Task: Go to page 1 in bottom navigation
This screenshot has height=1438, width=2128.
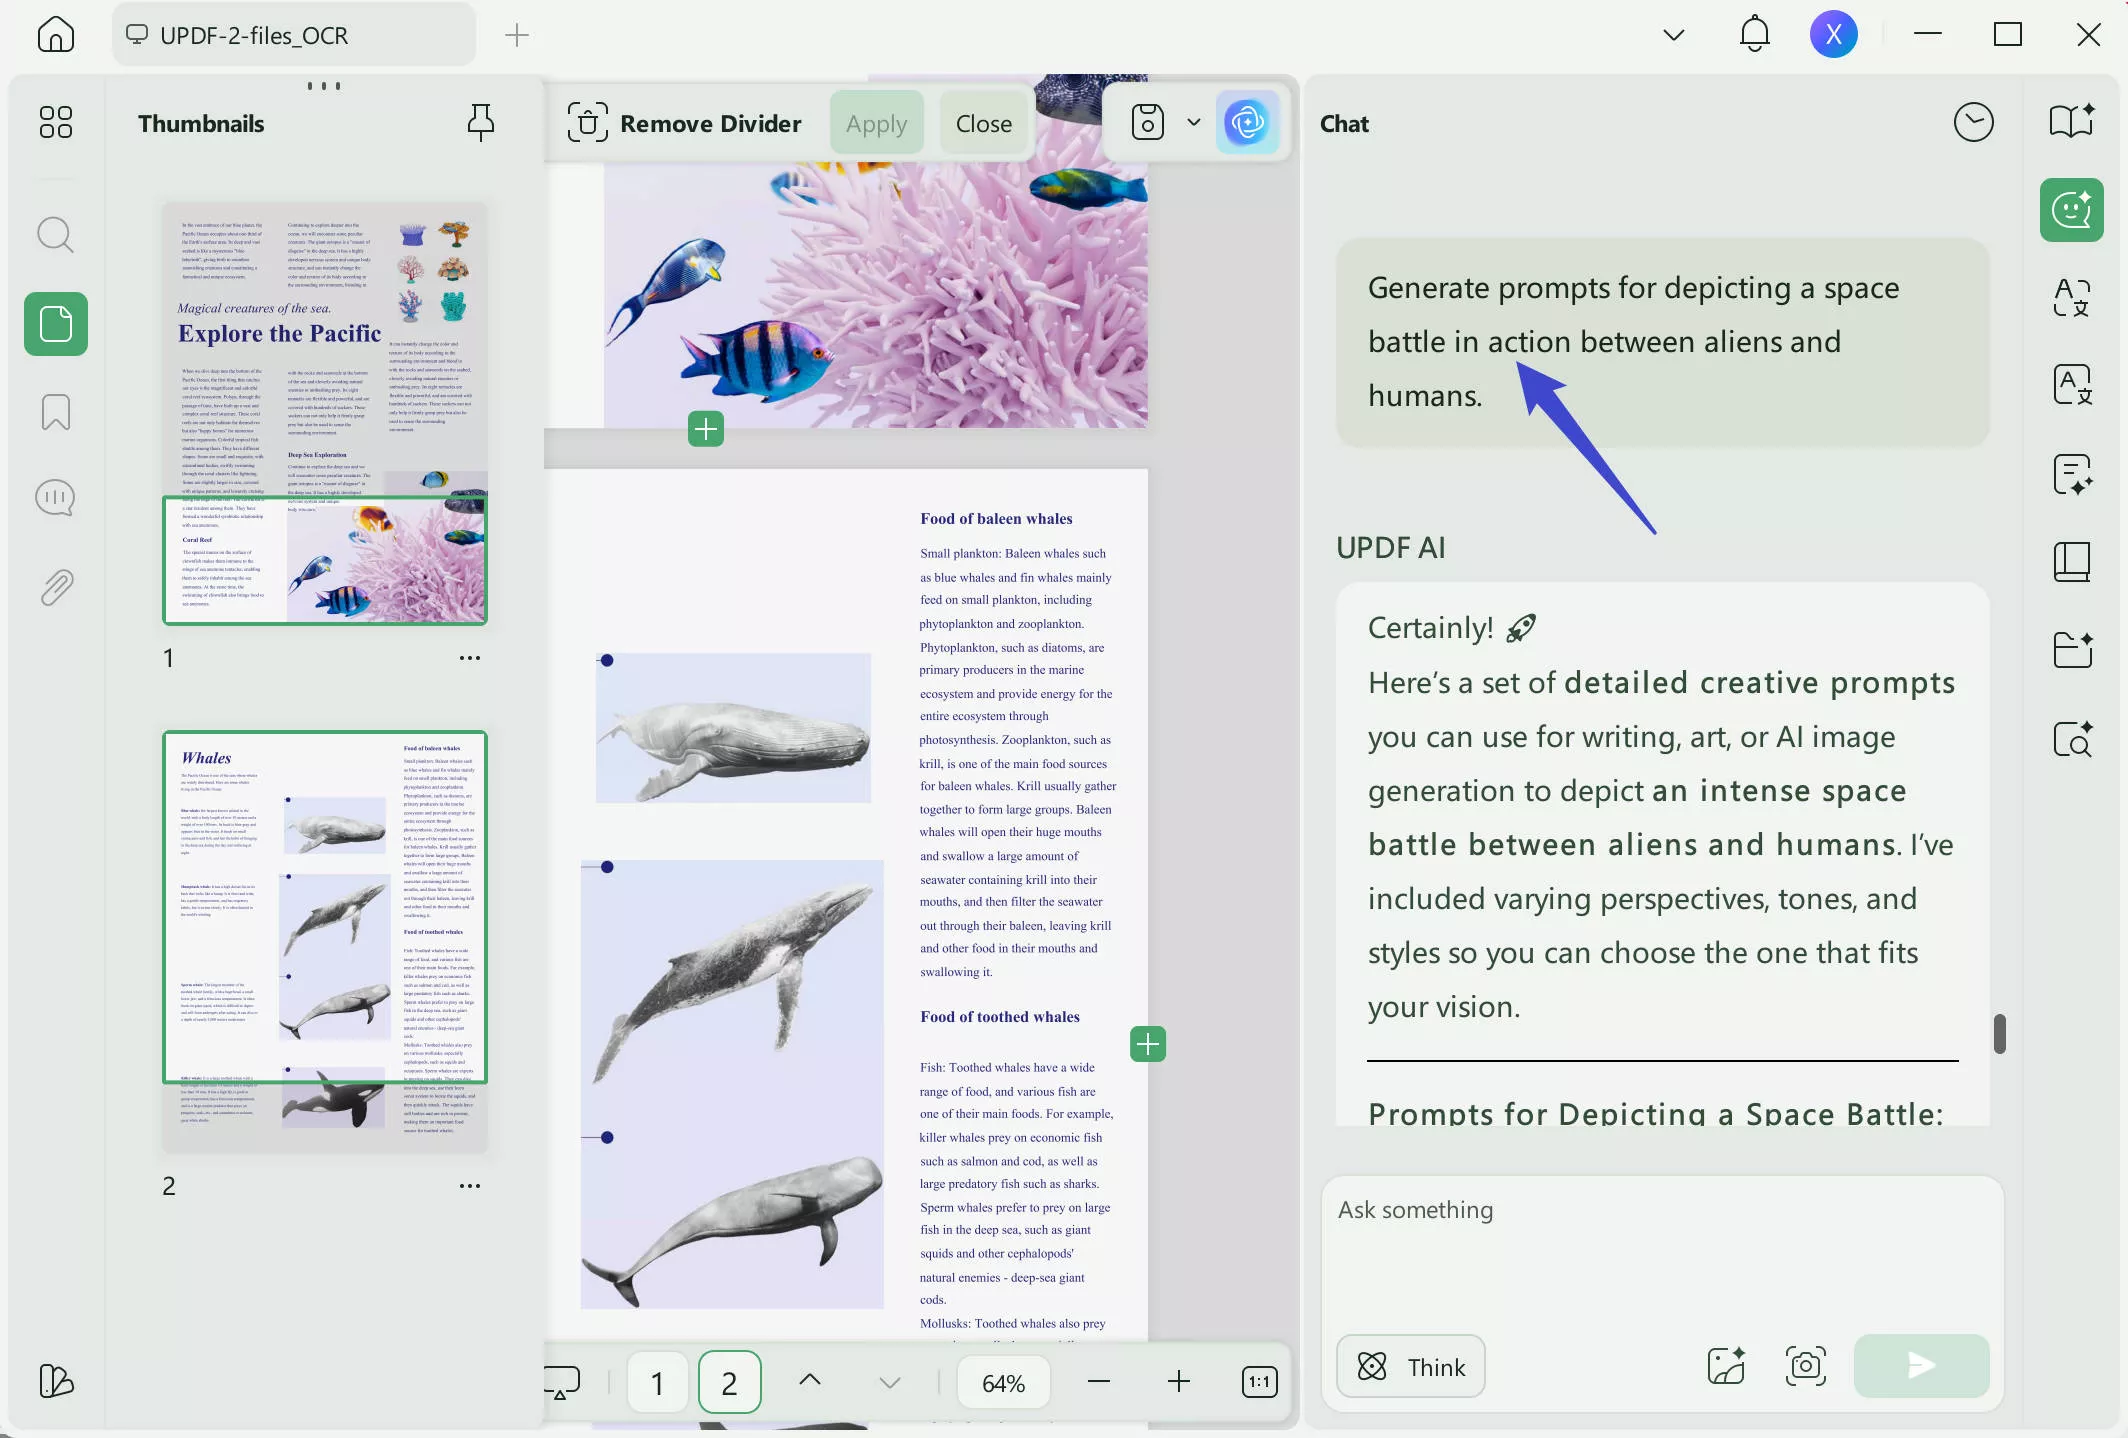Action: click(657, 1382)
